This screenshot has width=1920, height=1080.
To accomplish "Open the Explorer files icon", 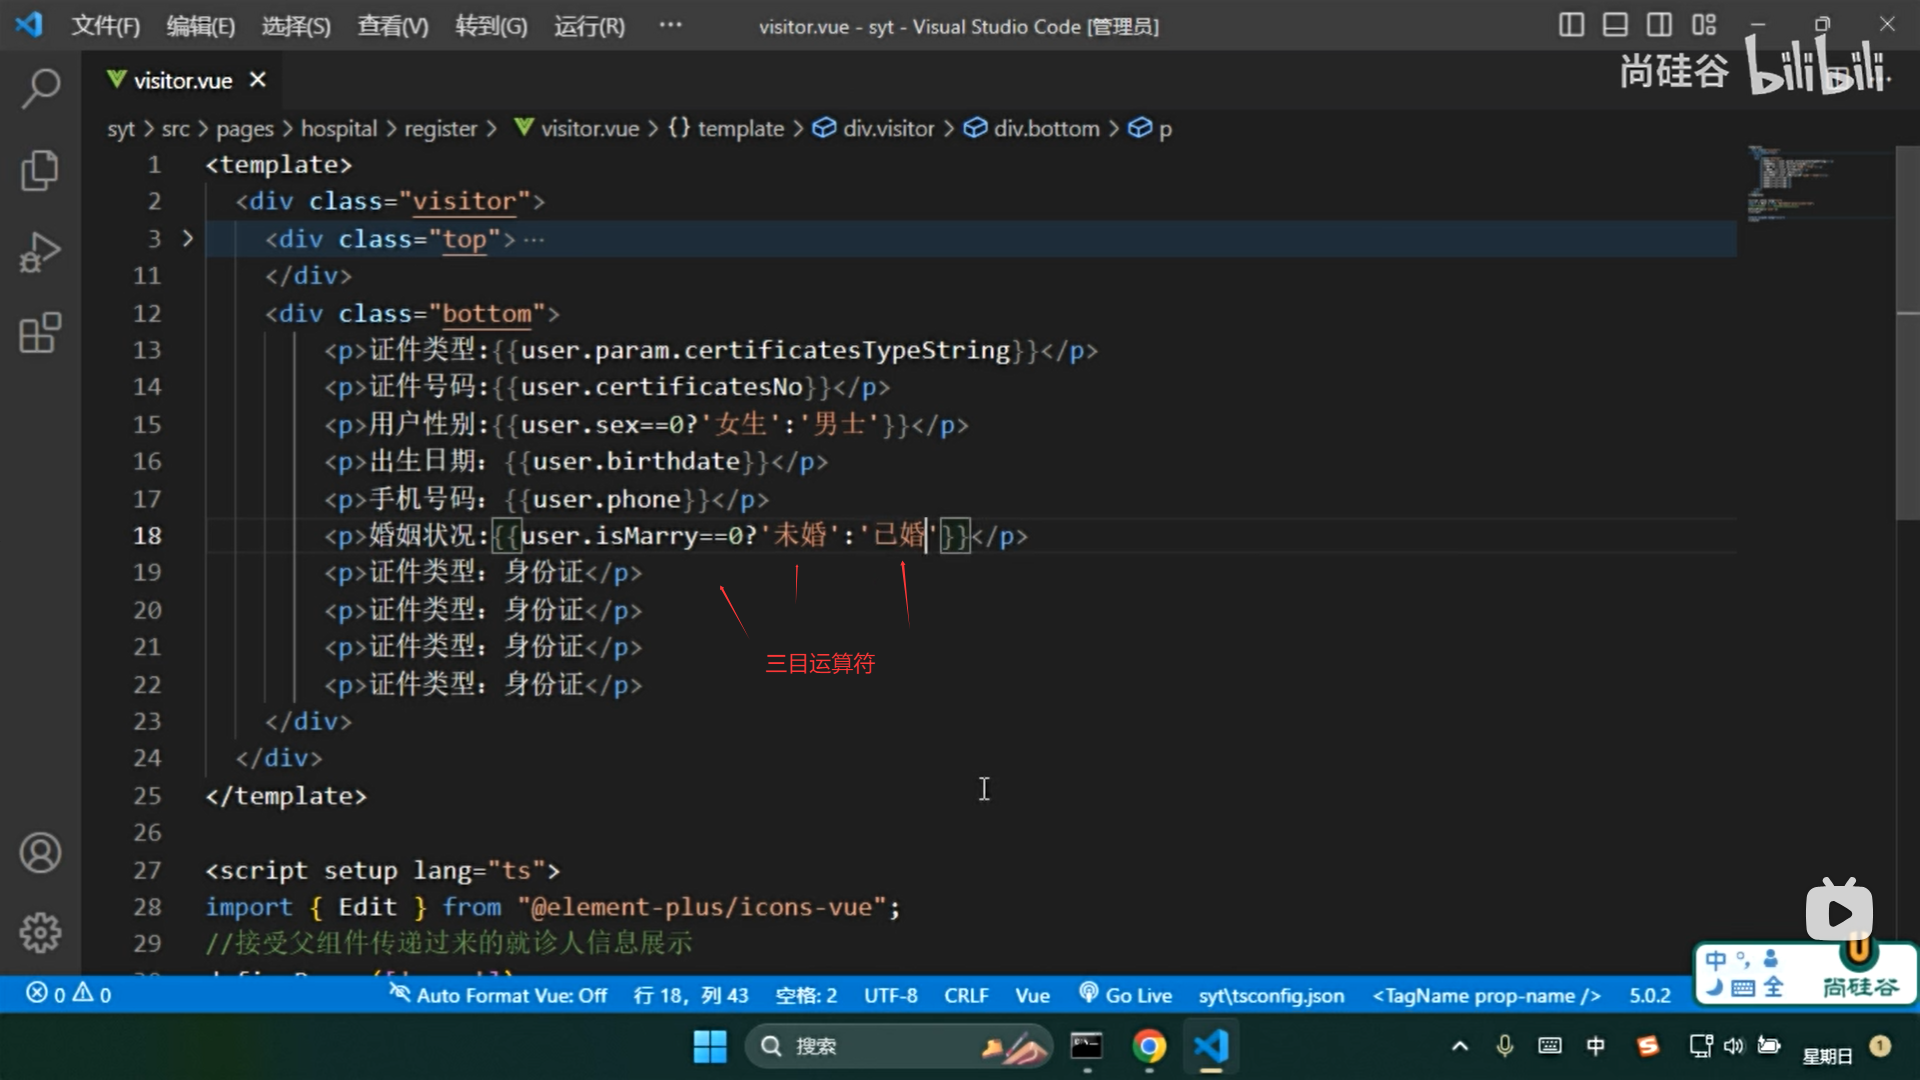I will [x=40, y=170].
